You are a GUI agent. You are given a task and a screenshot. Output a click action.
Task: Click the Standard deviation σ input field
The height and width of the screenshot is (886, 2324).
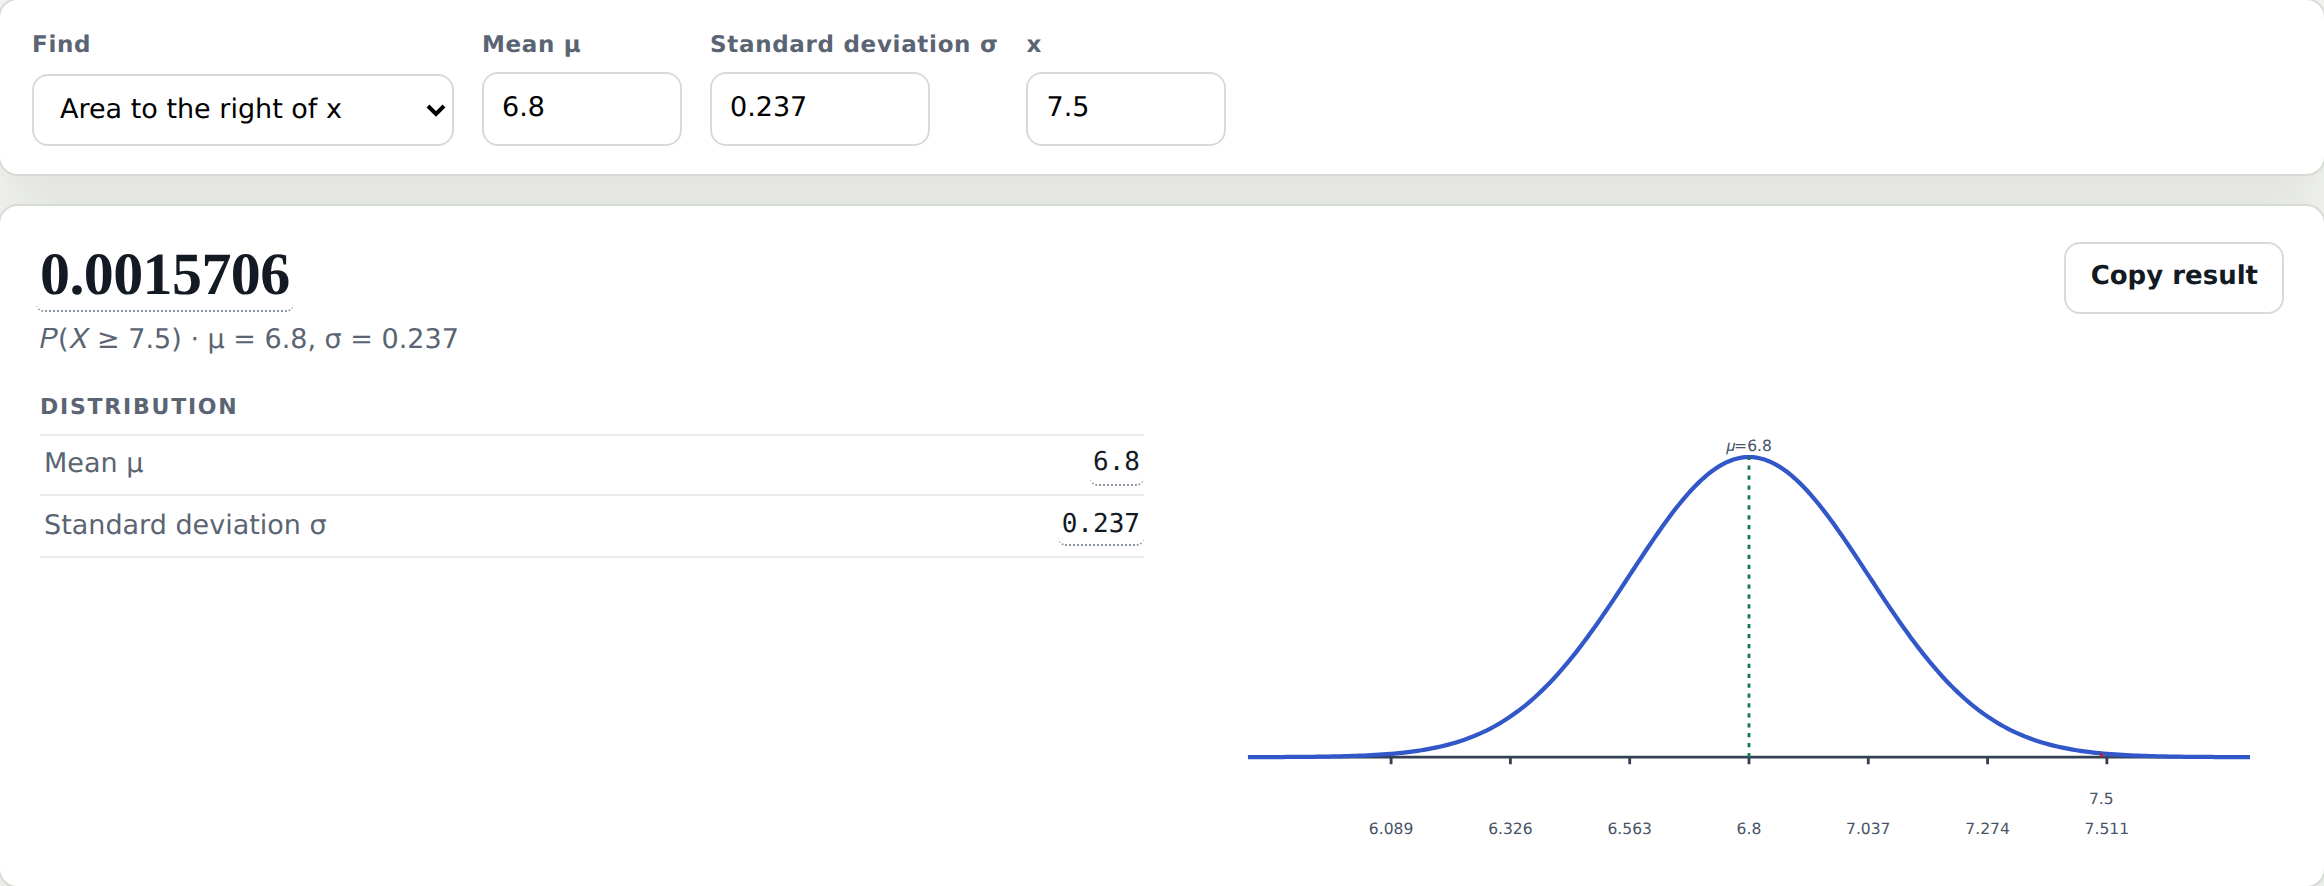click(x=820, y=109)
